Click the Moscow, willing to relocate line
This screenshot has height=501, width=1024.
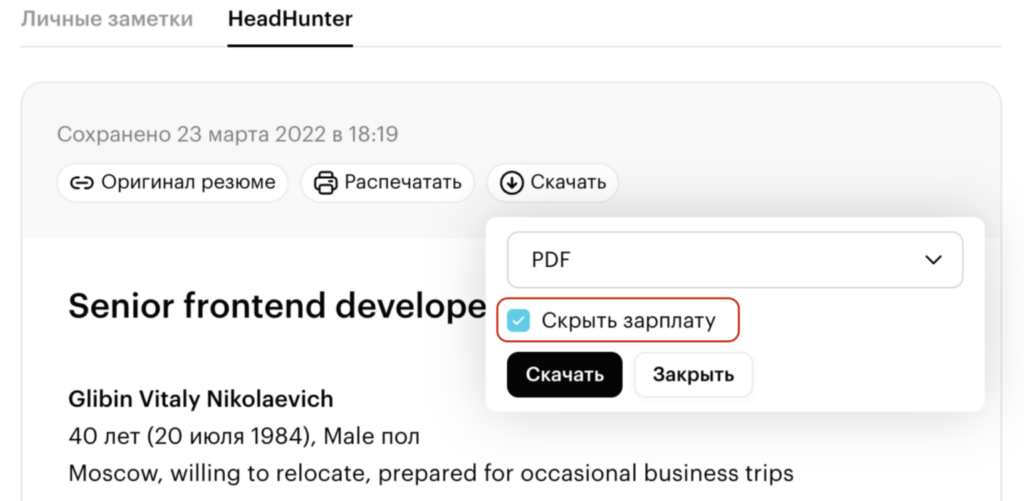click(x=431, y=472)
